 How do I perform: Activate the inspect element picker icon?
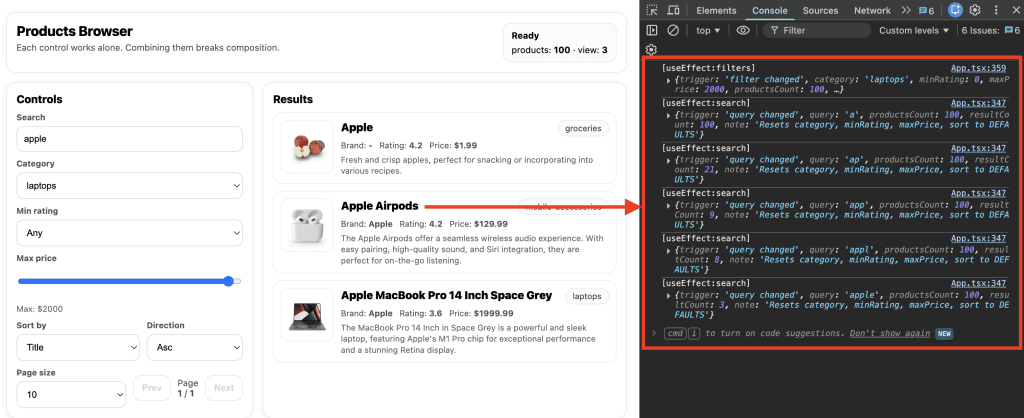tap(652, 10)
